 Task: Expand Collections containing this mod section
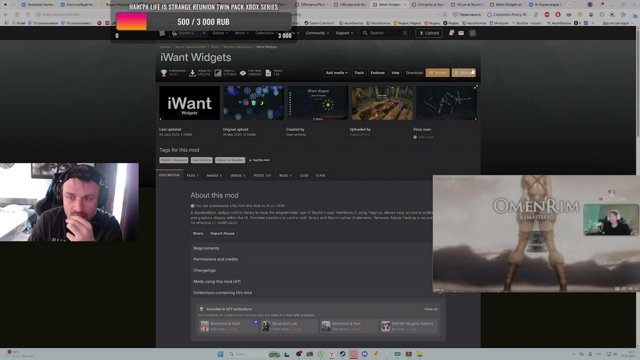[312, 293]
